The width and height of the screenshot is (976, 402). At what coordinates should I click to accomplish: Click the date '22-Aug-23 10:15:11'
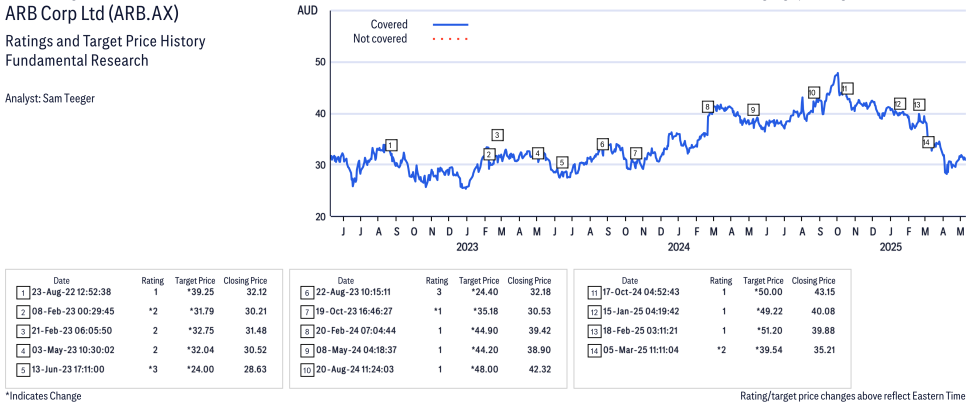[x=352, y=292]
